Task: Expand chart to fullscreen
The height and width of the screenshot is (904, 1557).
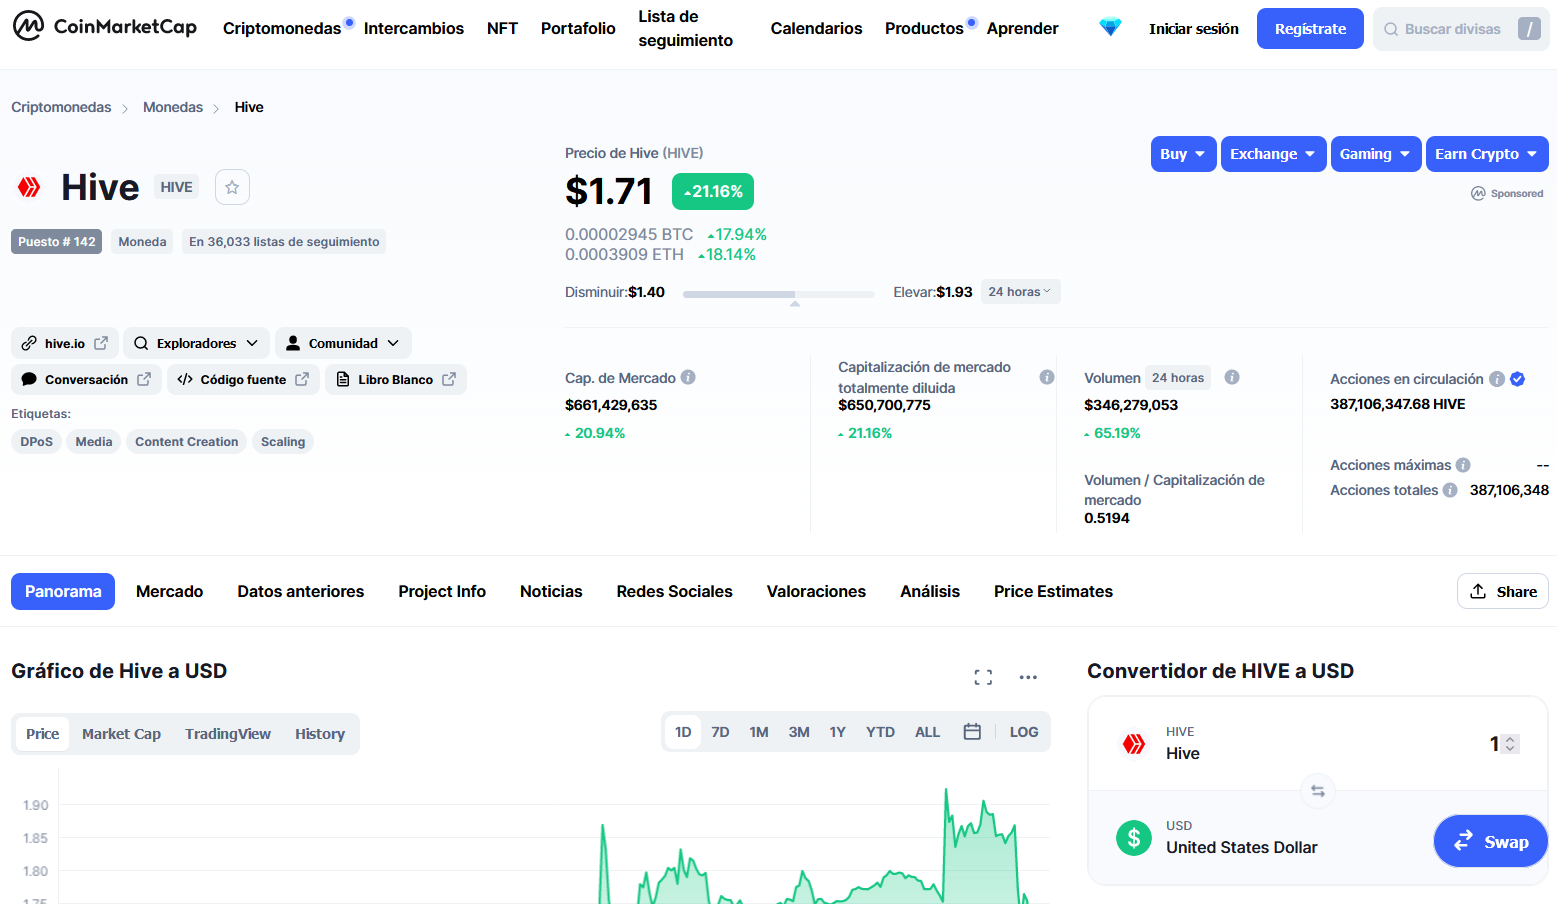Action: [983, 677]
